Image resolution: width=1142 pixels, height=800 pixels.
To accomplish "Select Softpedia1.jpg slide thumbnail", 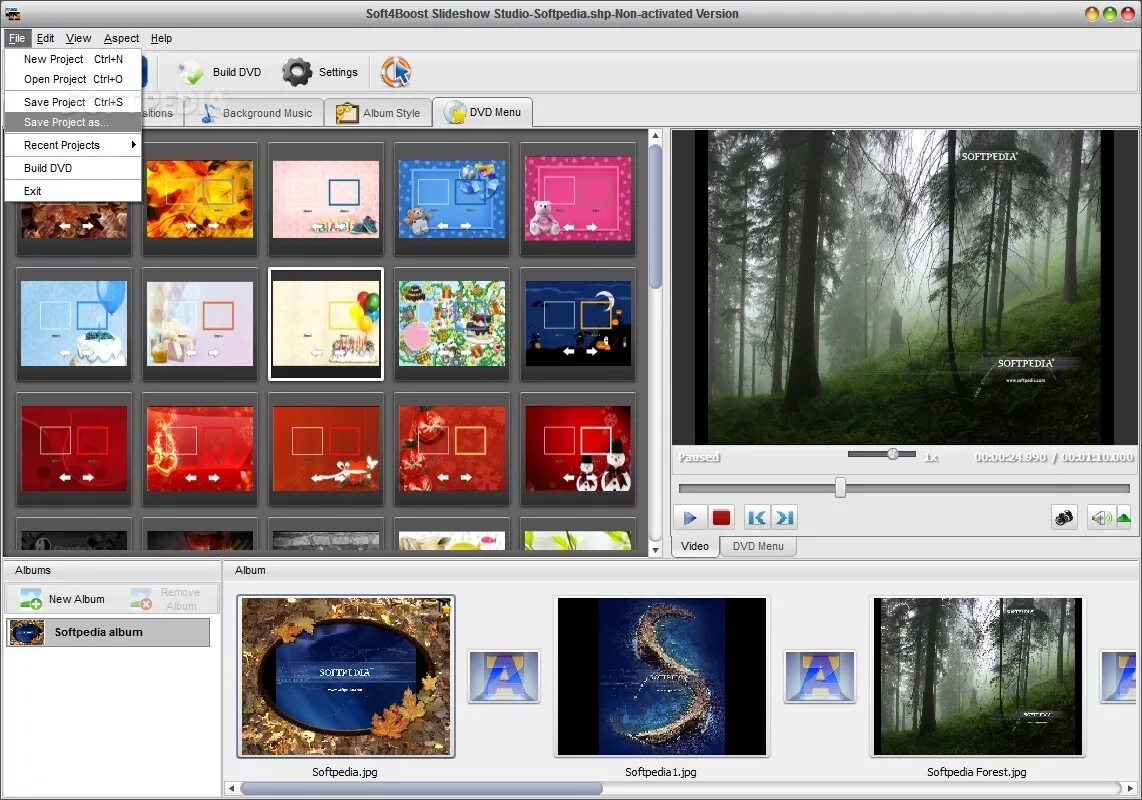I will 661,677.
